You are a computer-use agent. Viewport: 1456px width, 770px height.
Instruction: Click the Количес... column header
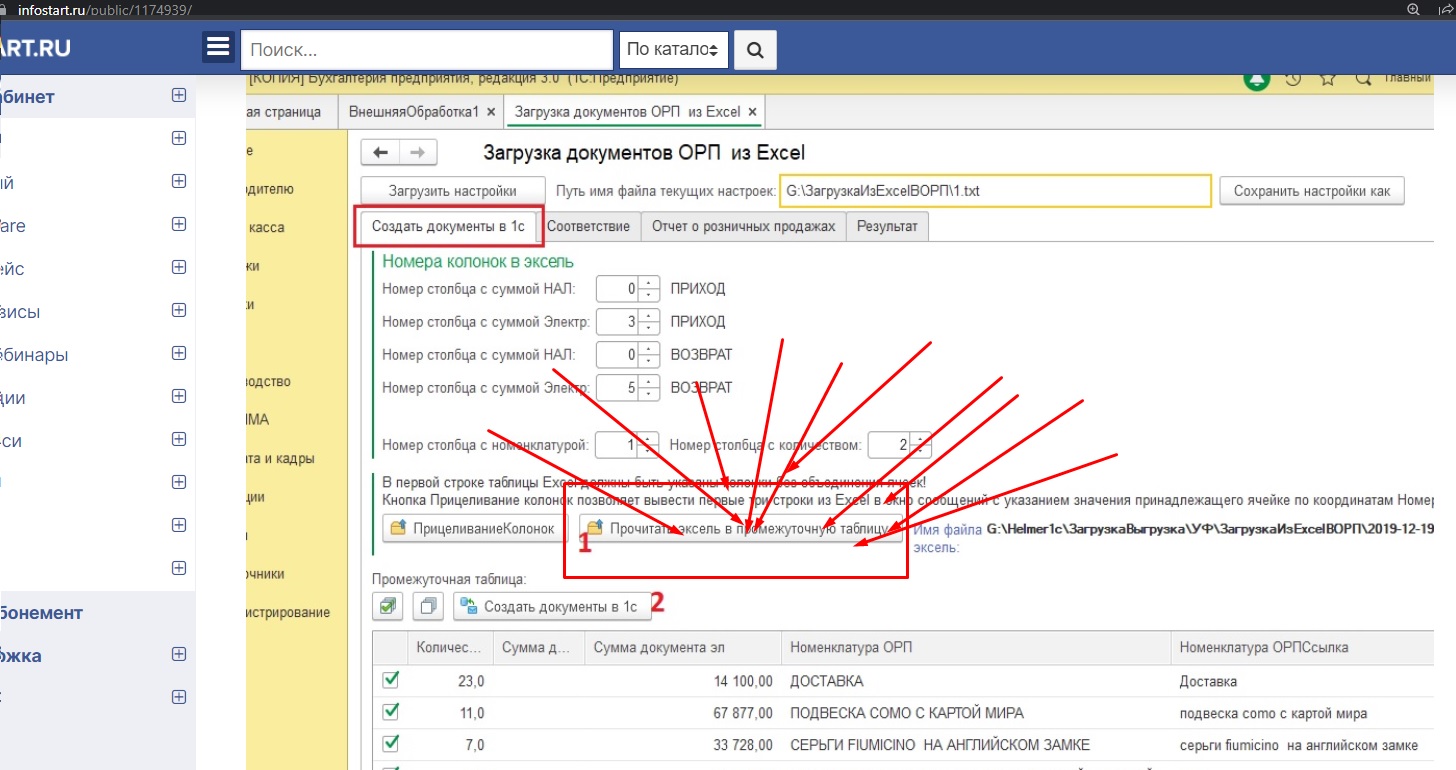(450, 648)
